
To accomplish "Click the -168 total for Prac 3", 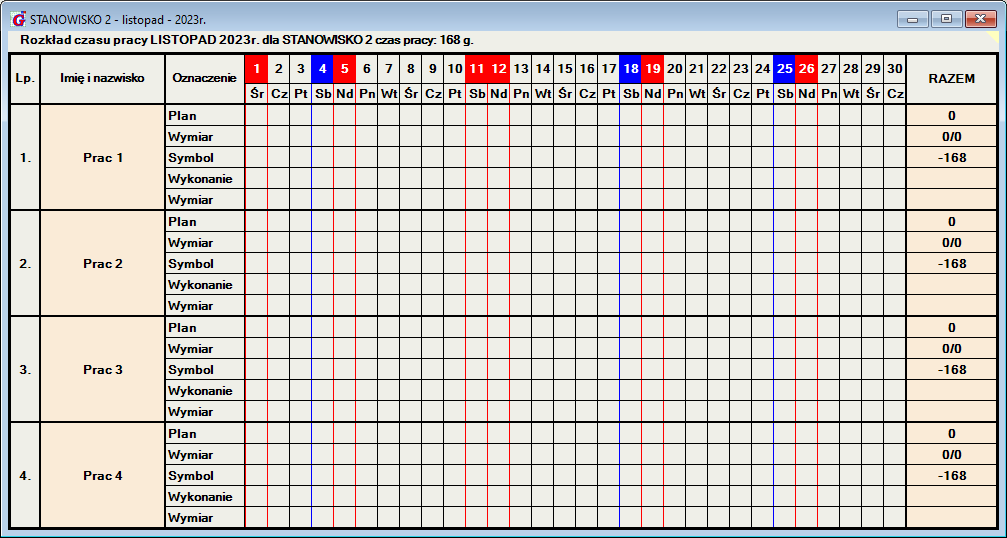I will [951, 370].
